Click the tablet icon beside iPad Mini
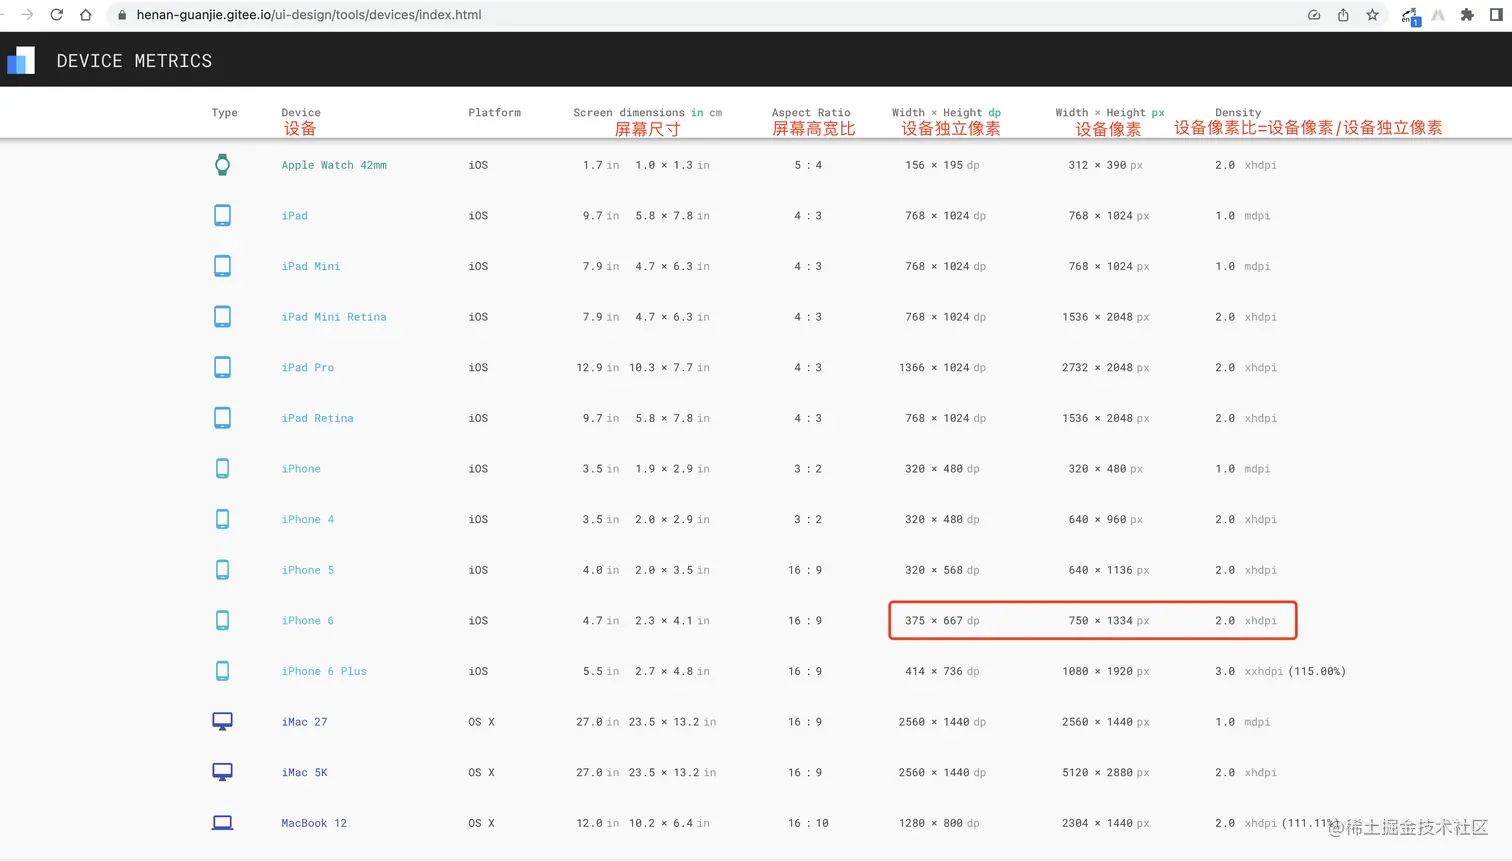 point(222,266)
